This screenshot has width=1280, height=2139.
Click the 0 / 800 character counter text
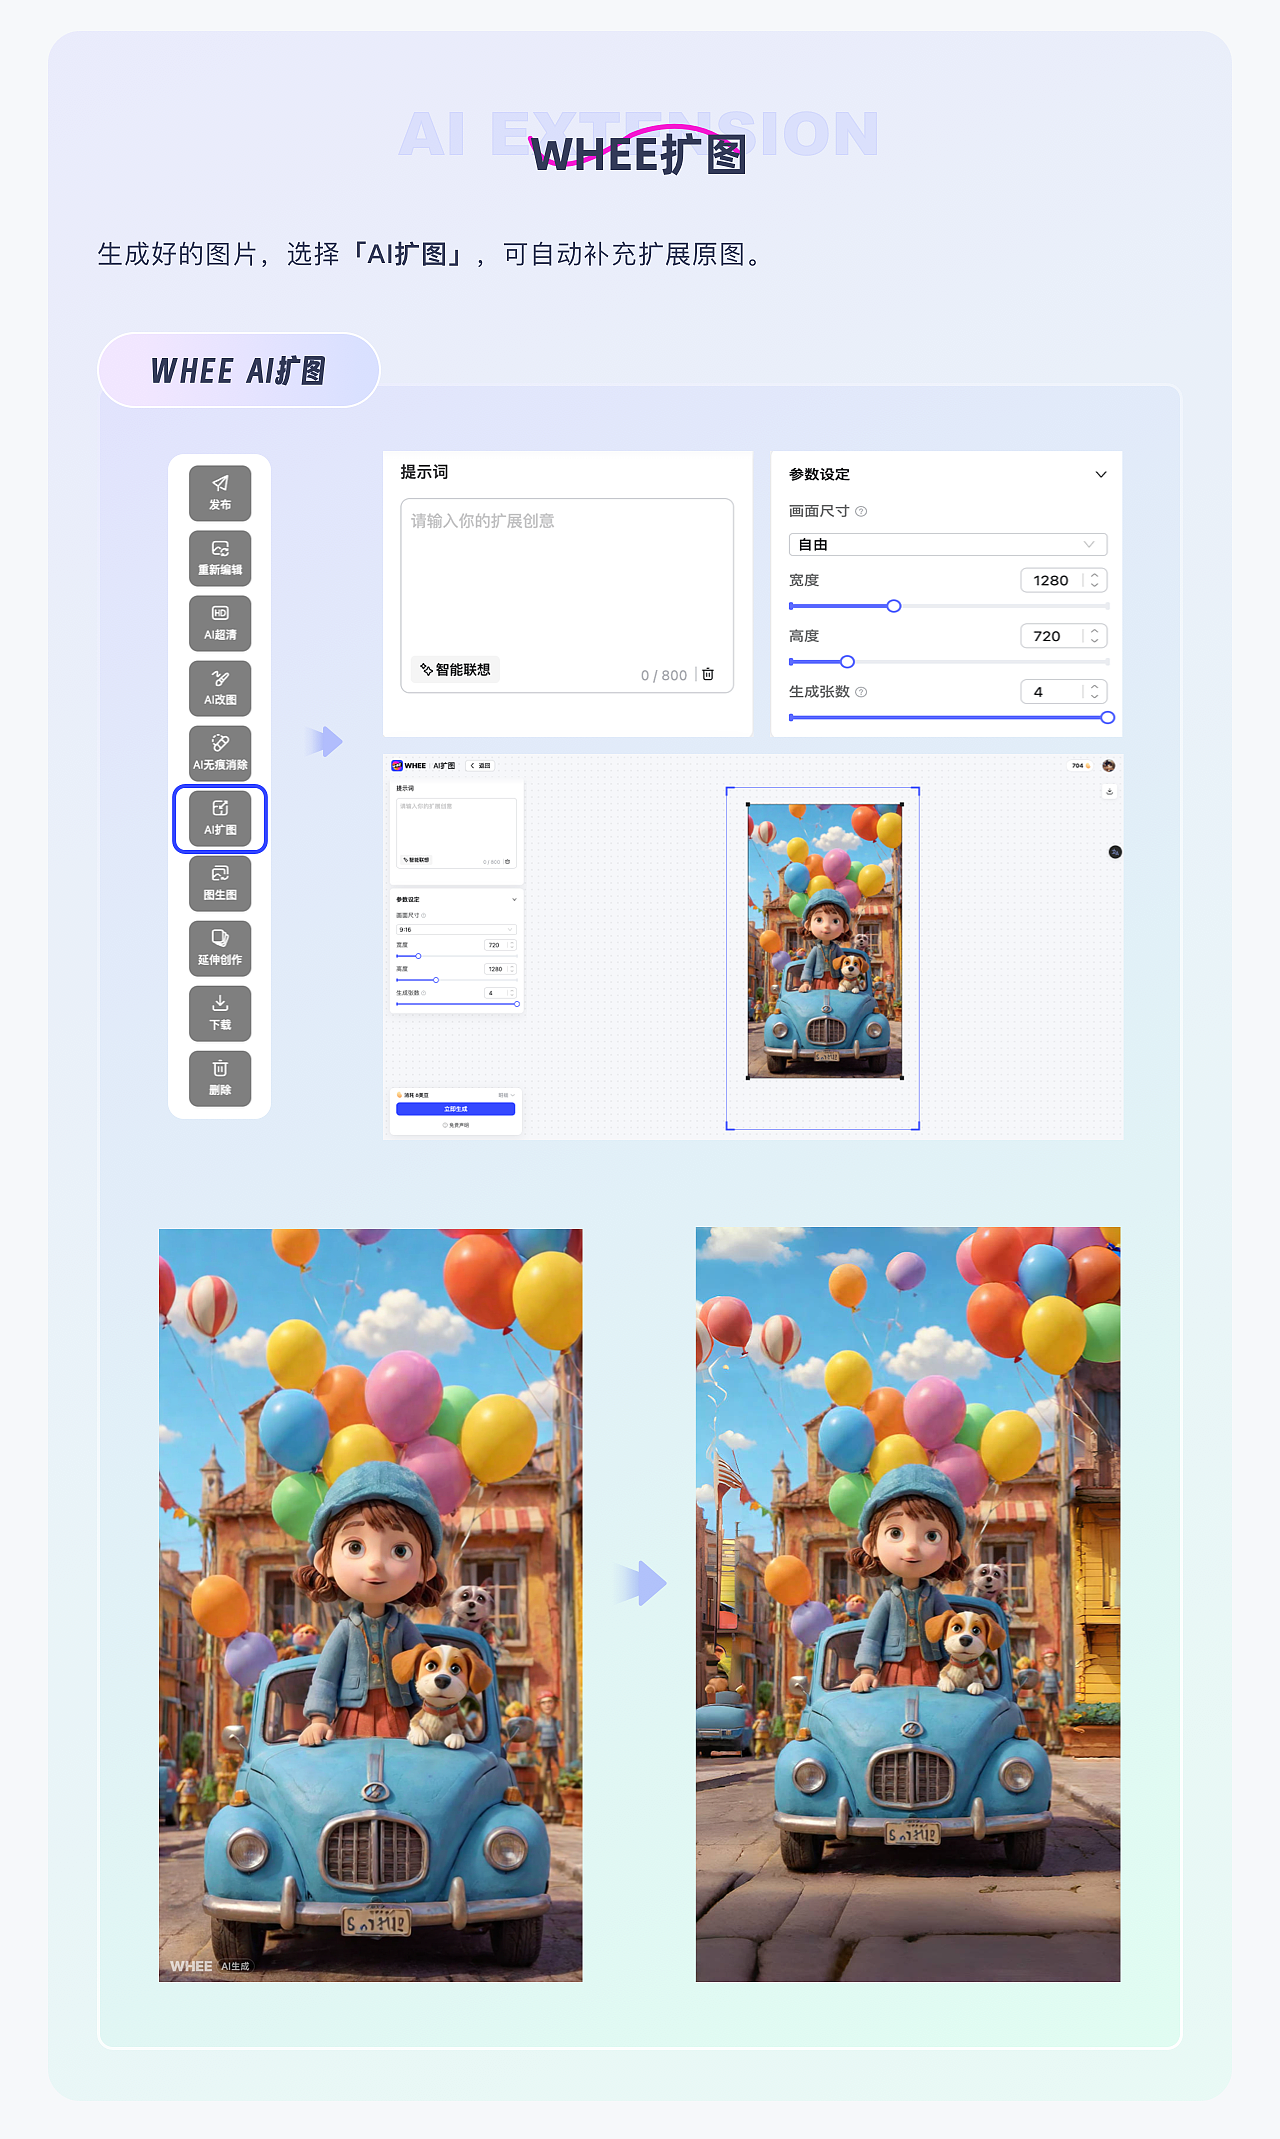(664, 675)
